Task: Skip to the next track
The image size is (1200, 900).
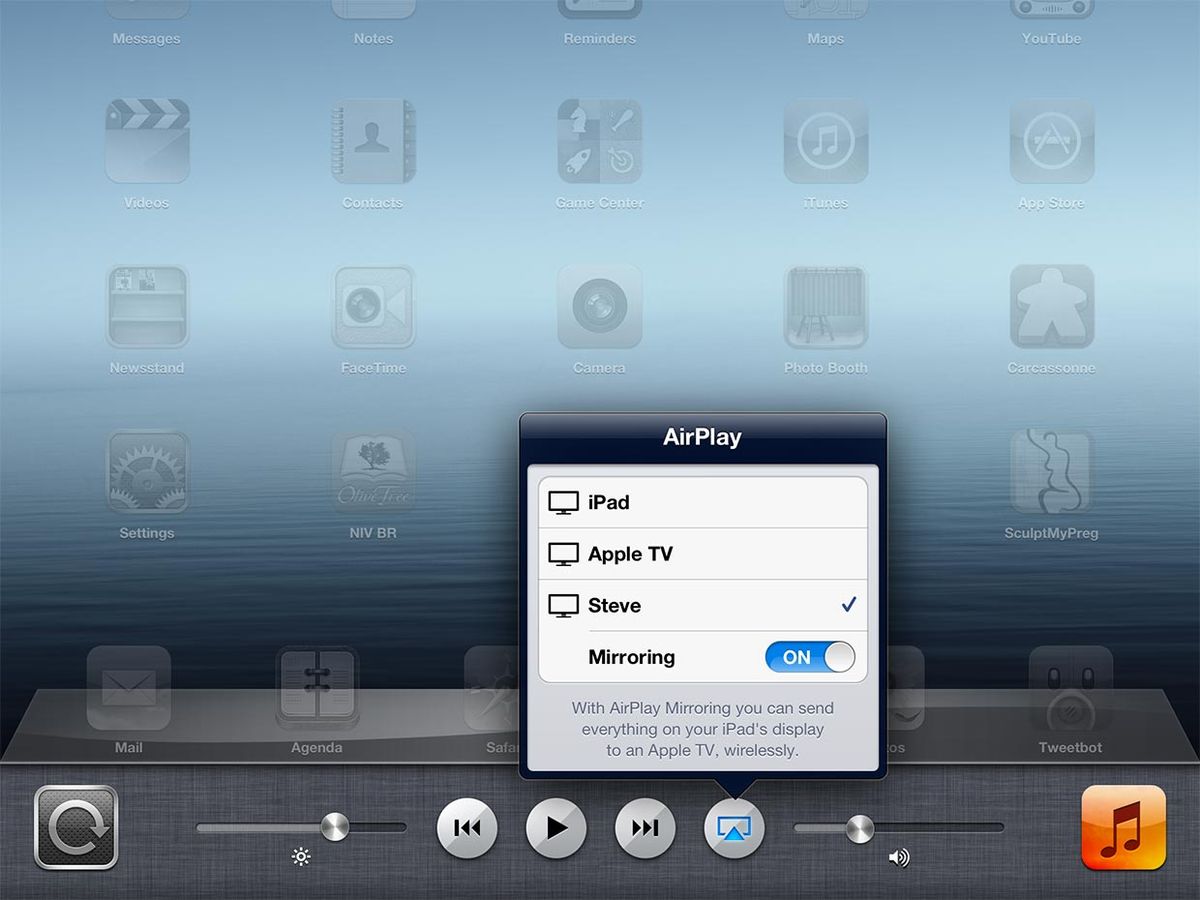Action: (x=645, y=827)
